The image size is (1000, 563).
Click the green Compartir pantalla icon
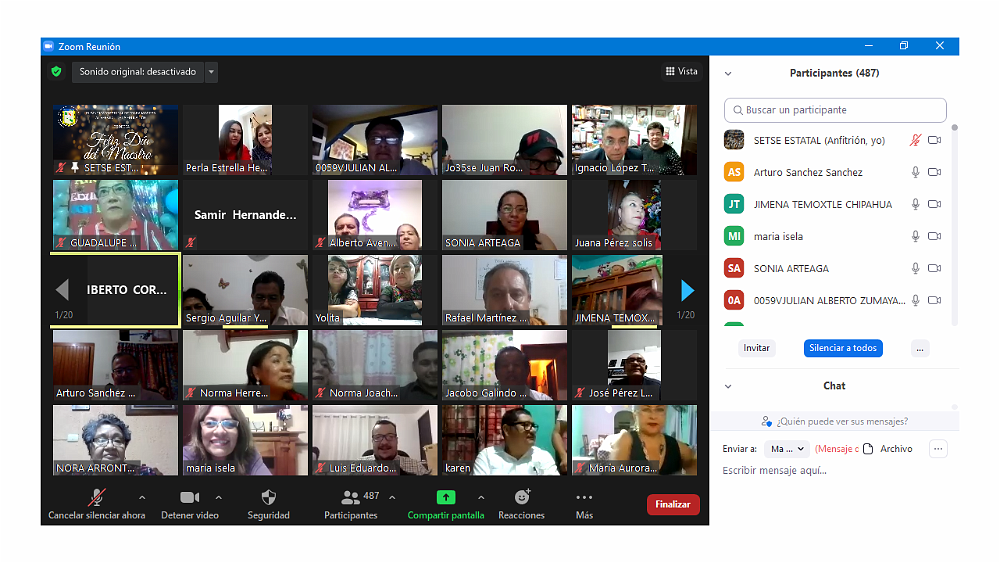tap(445, 497)
